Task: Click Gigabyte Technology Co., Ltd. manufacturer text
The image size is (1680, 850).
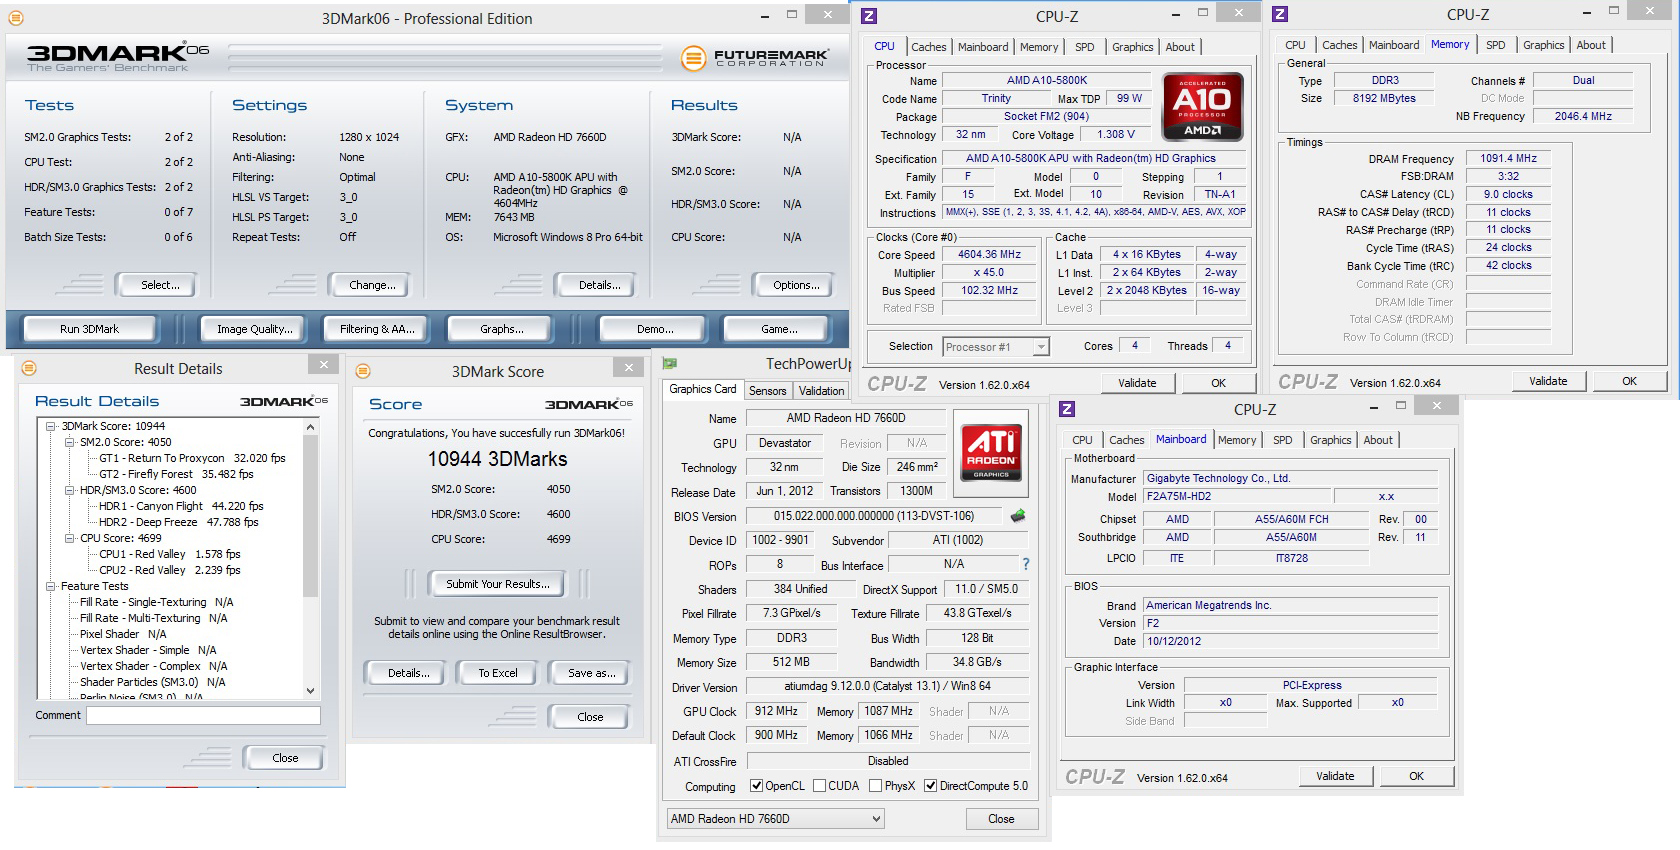Action: pos(1218,478)
